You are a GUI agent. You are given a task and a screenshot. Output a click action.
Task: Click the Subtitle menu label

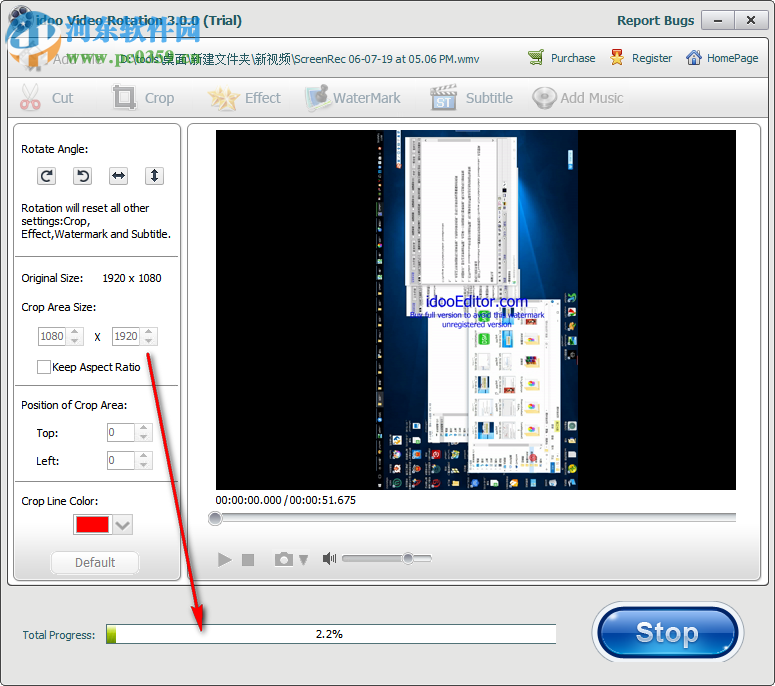pyautogui.click(x=489, y=98)
